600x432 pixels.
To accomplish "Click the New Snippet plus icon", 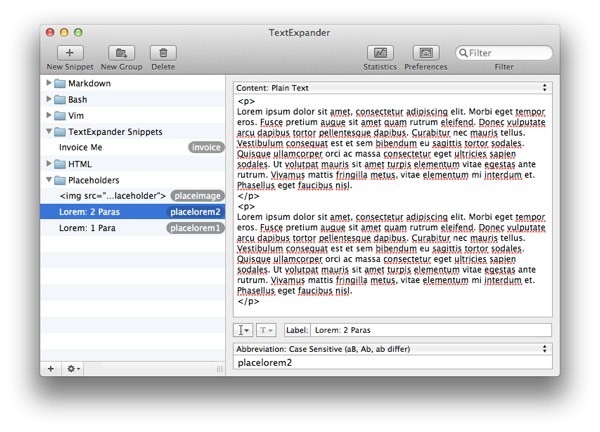I will 70,53.
